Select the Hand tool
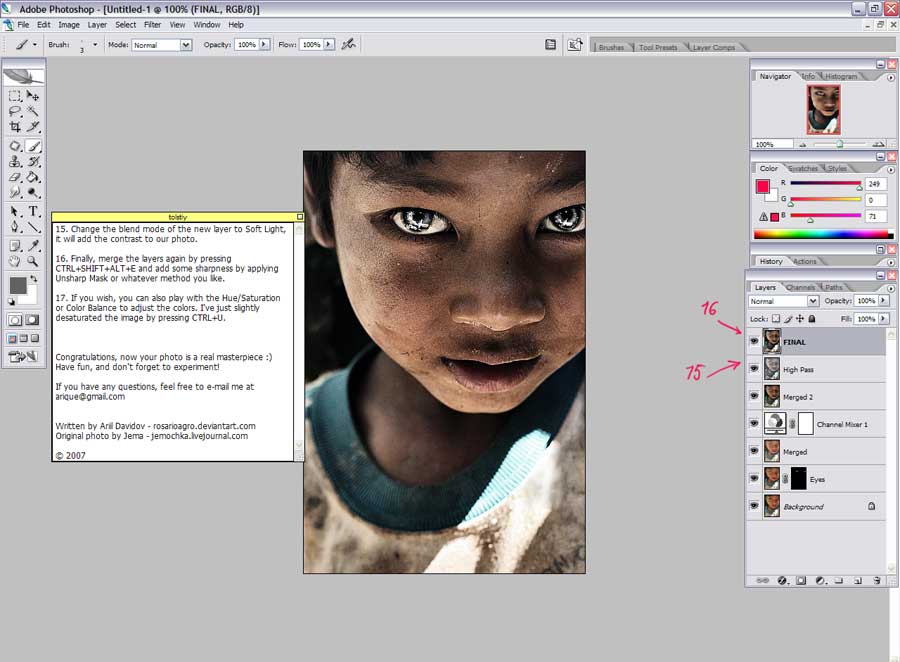The width and height of the screenshot is (900, 662). click(15, 262)
